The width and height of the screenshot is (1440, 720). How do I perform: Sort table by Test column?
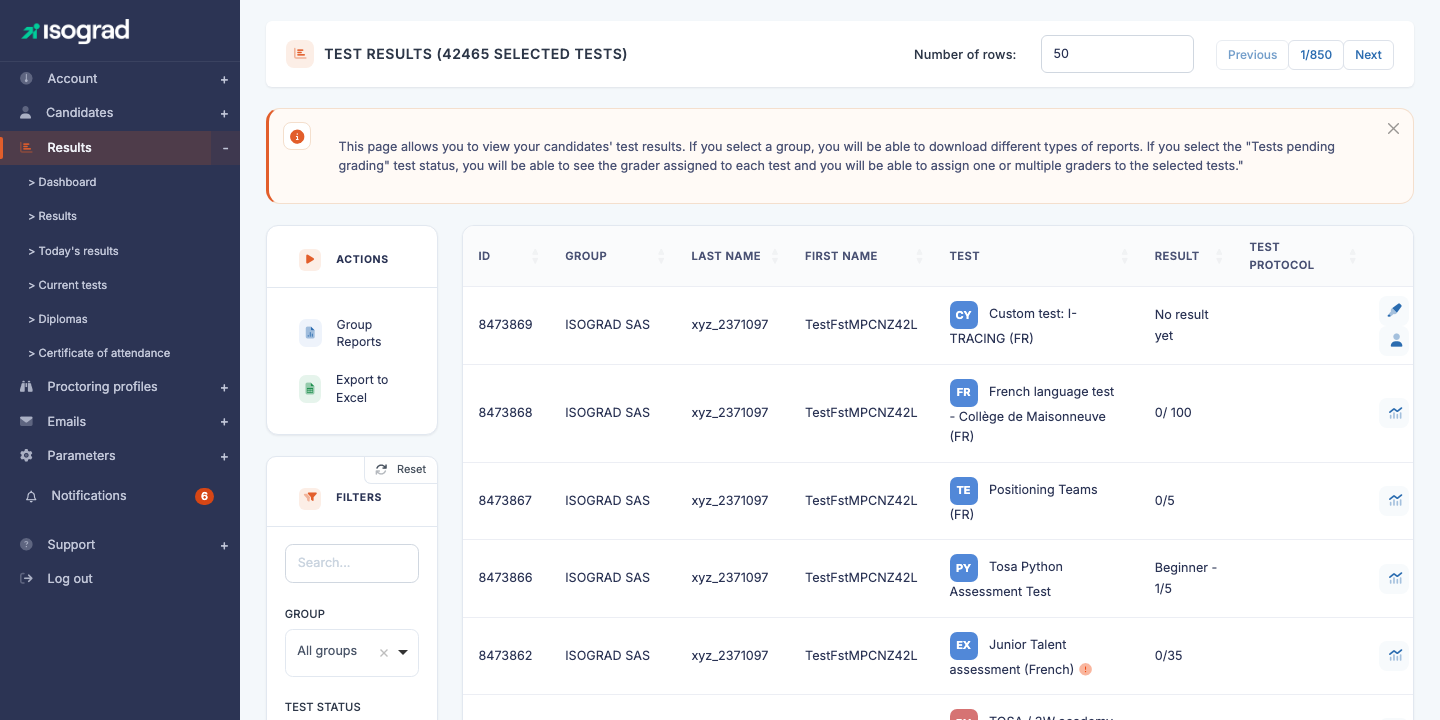click(1125, 256)
